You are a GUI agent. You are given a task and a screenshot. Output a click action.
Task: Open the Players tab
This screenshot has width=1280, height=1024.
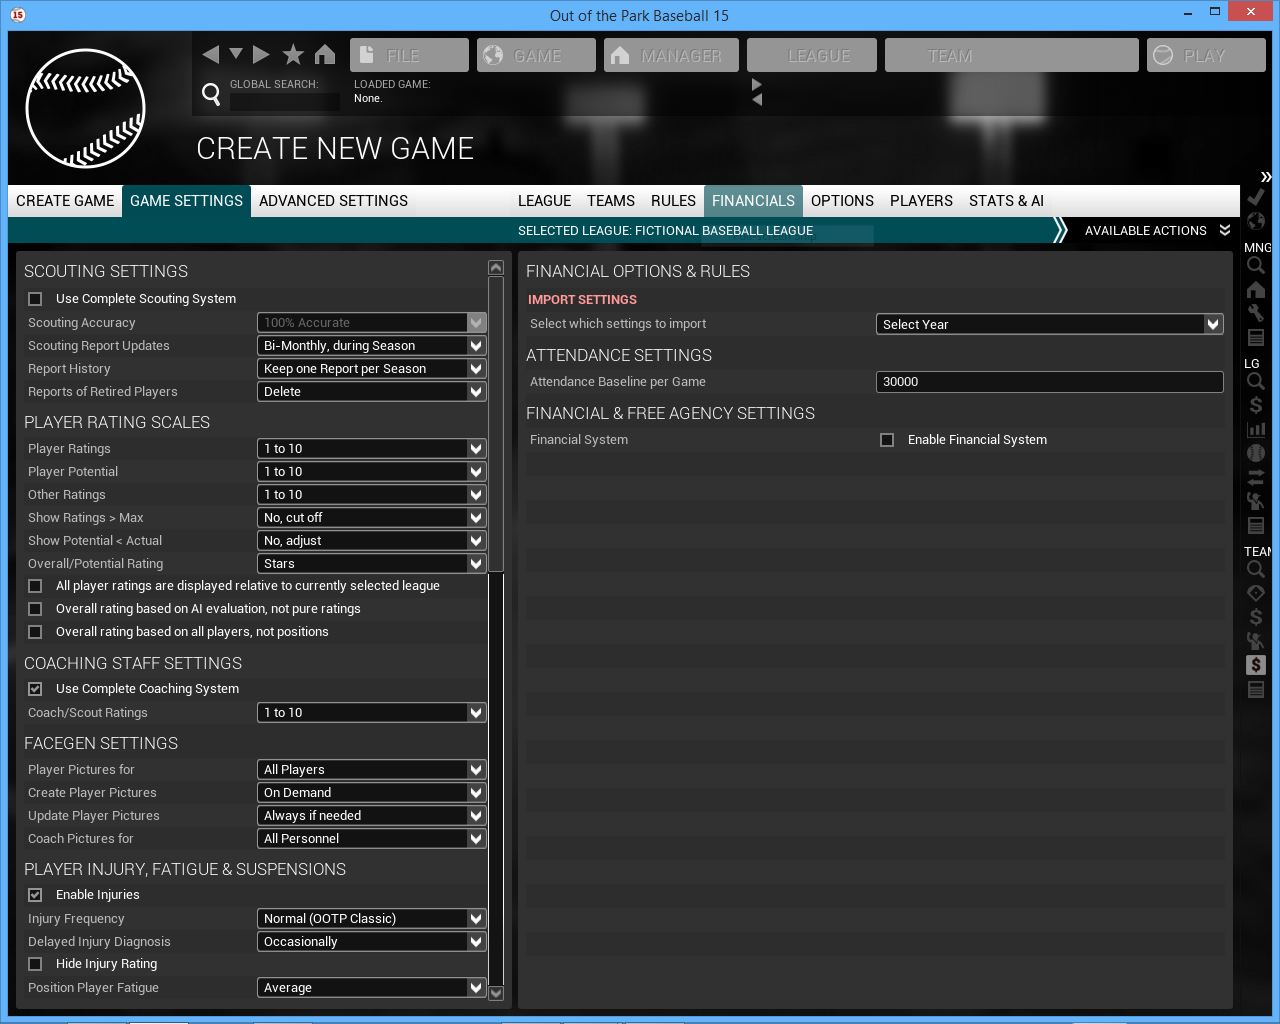point(920,201)
